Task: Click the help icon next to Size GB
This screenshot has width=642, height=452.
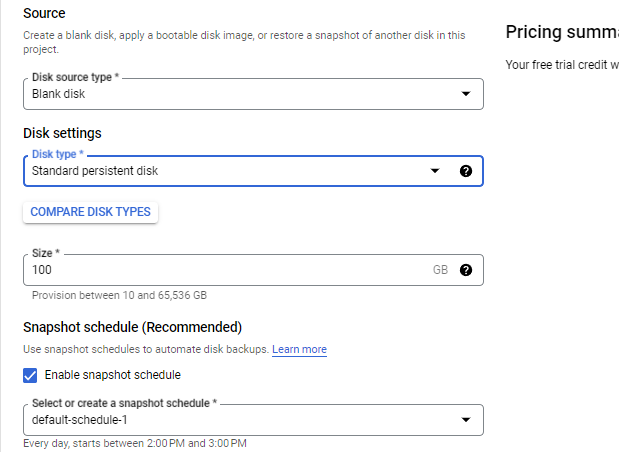Action: (x=466, y=270)
